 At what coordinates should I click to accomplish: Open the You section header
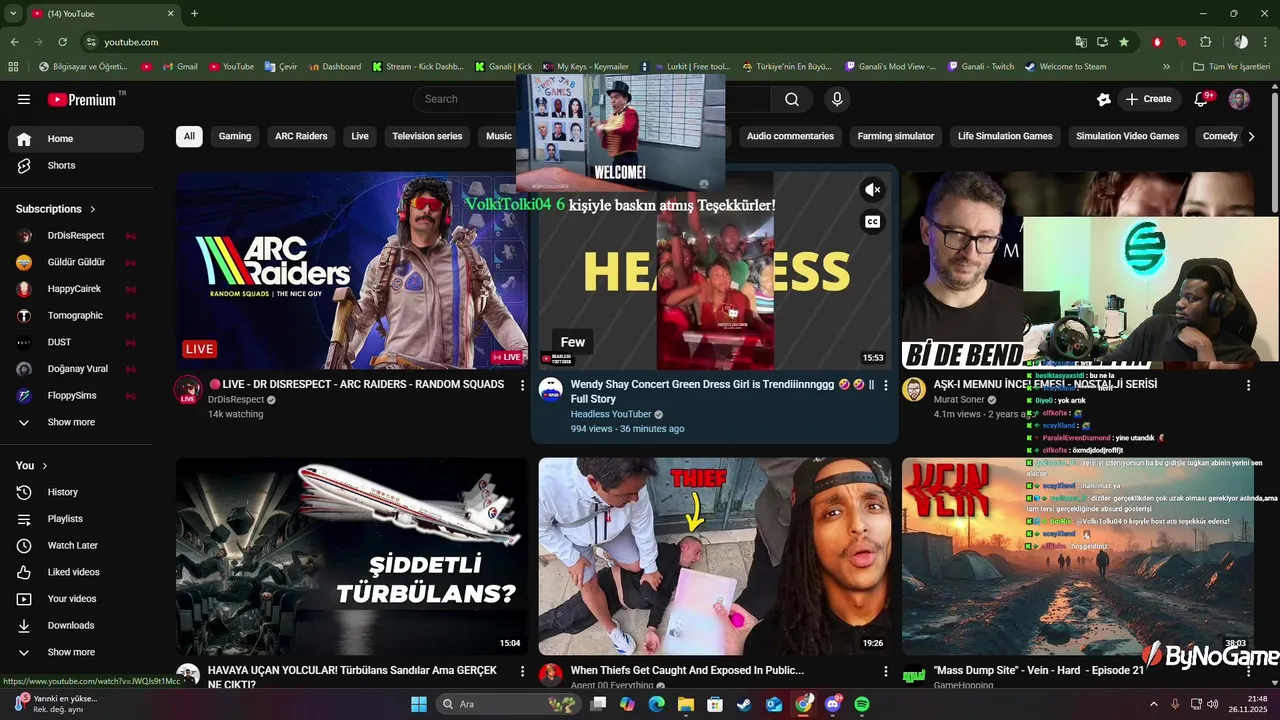pyautogui.click(x=32, y=466)
